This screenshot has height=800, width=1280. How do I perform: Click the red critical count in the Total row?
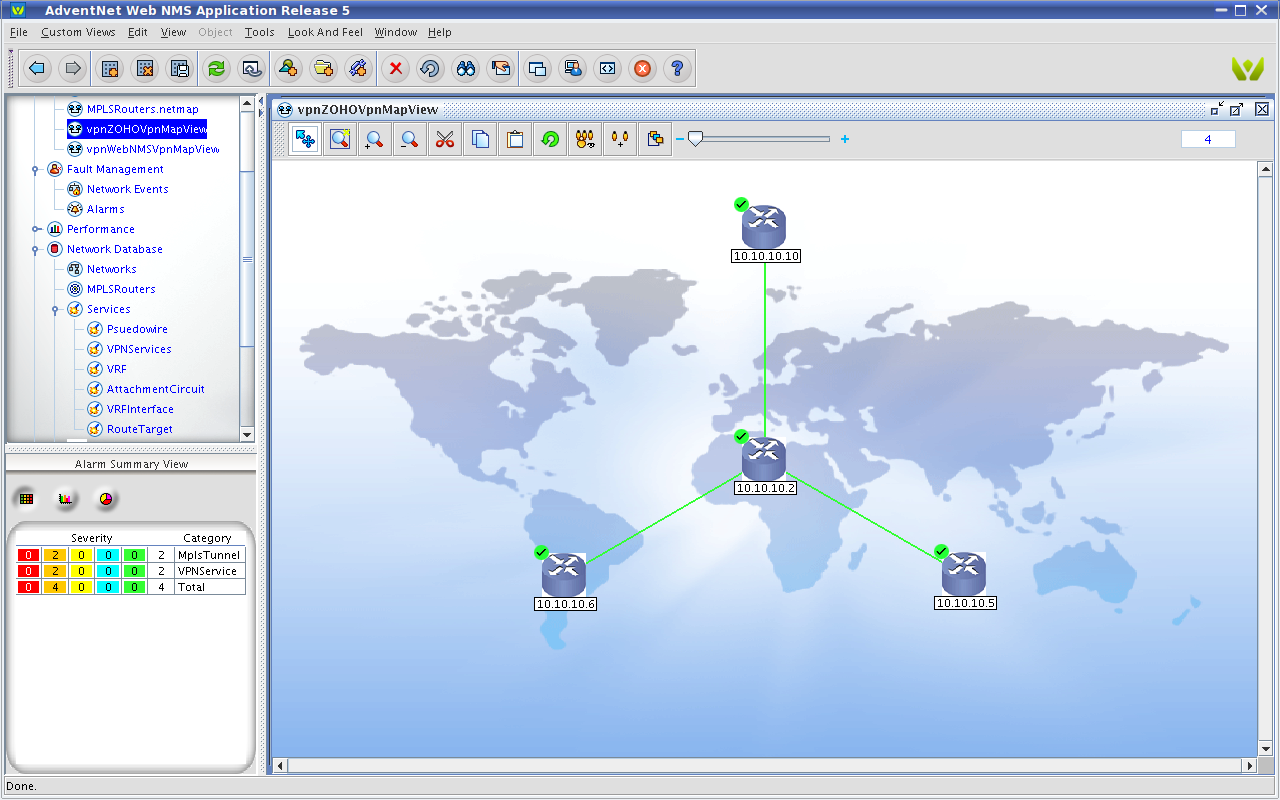28,587
